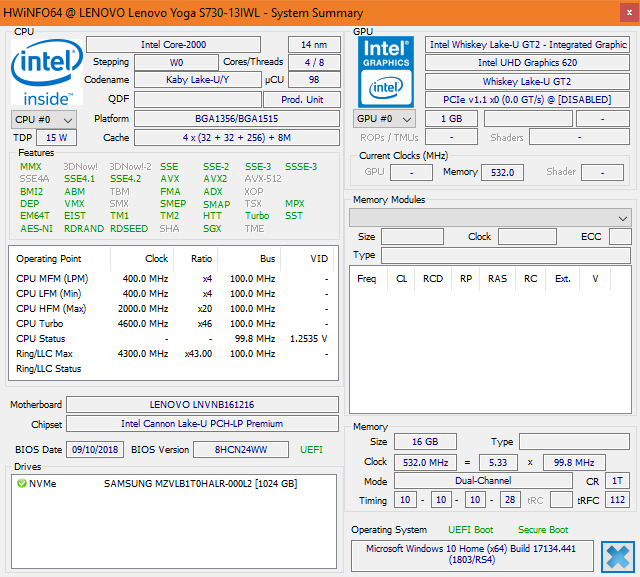Click the 1 GB GPU memory field
This screenshot has height=577, width=640.
click(451, 119)
